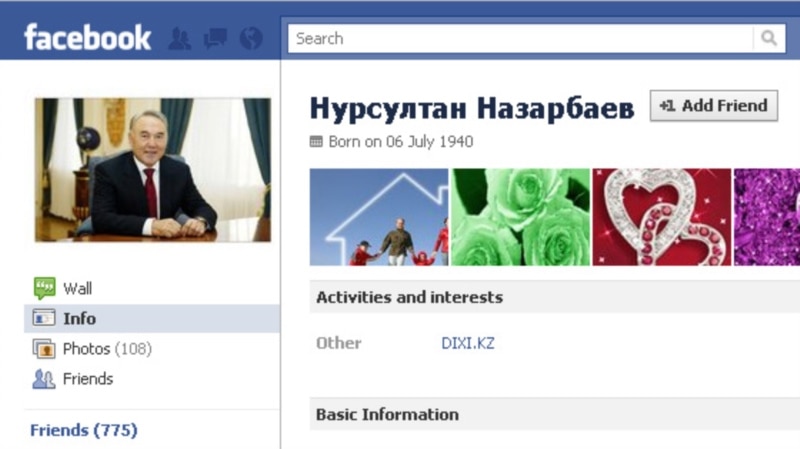This screenshot has height=449, width=800.
Task: Click the Facebook logo
Action: (x=87, y=38)
